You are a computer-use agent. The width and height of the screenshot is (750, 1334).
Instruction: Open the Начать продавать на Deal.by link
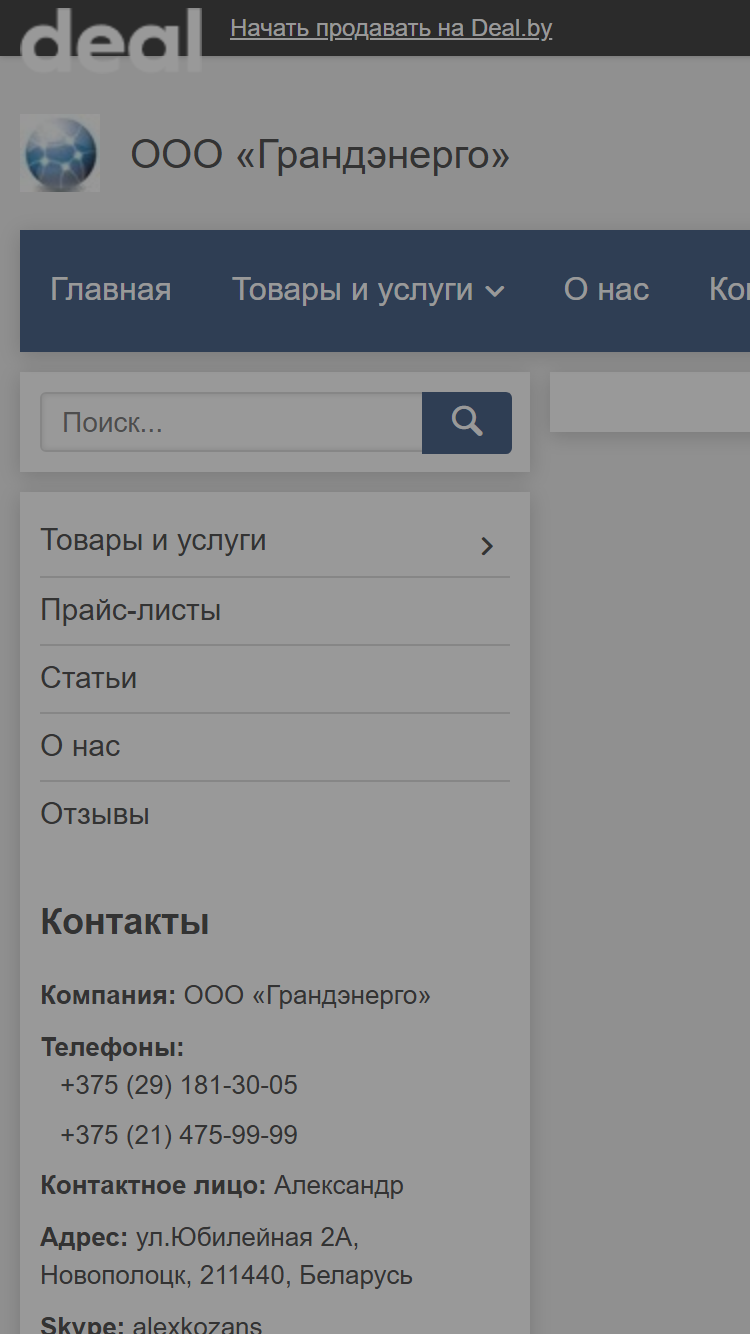click(391, 28)
